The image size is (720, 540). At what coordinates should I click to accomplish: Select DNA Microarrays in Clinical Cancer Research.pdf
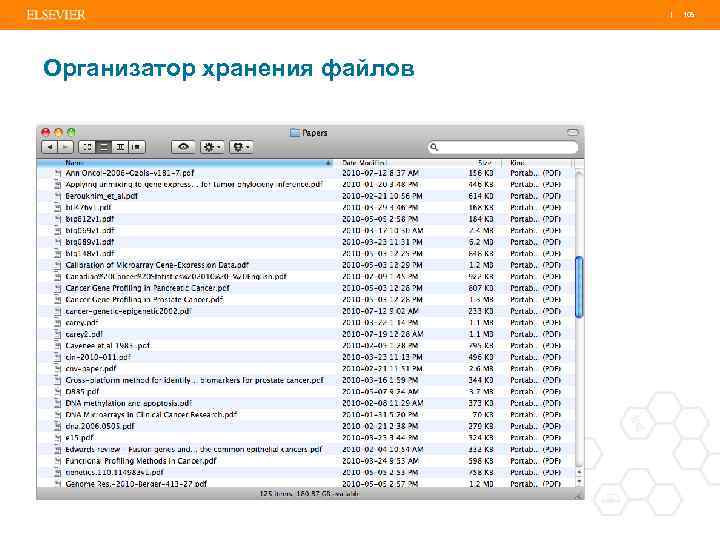(x=151, y=415)
